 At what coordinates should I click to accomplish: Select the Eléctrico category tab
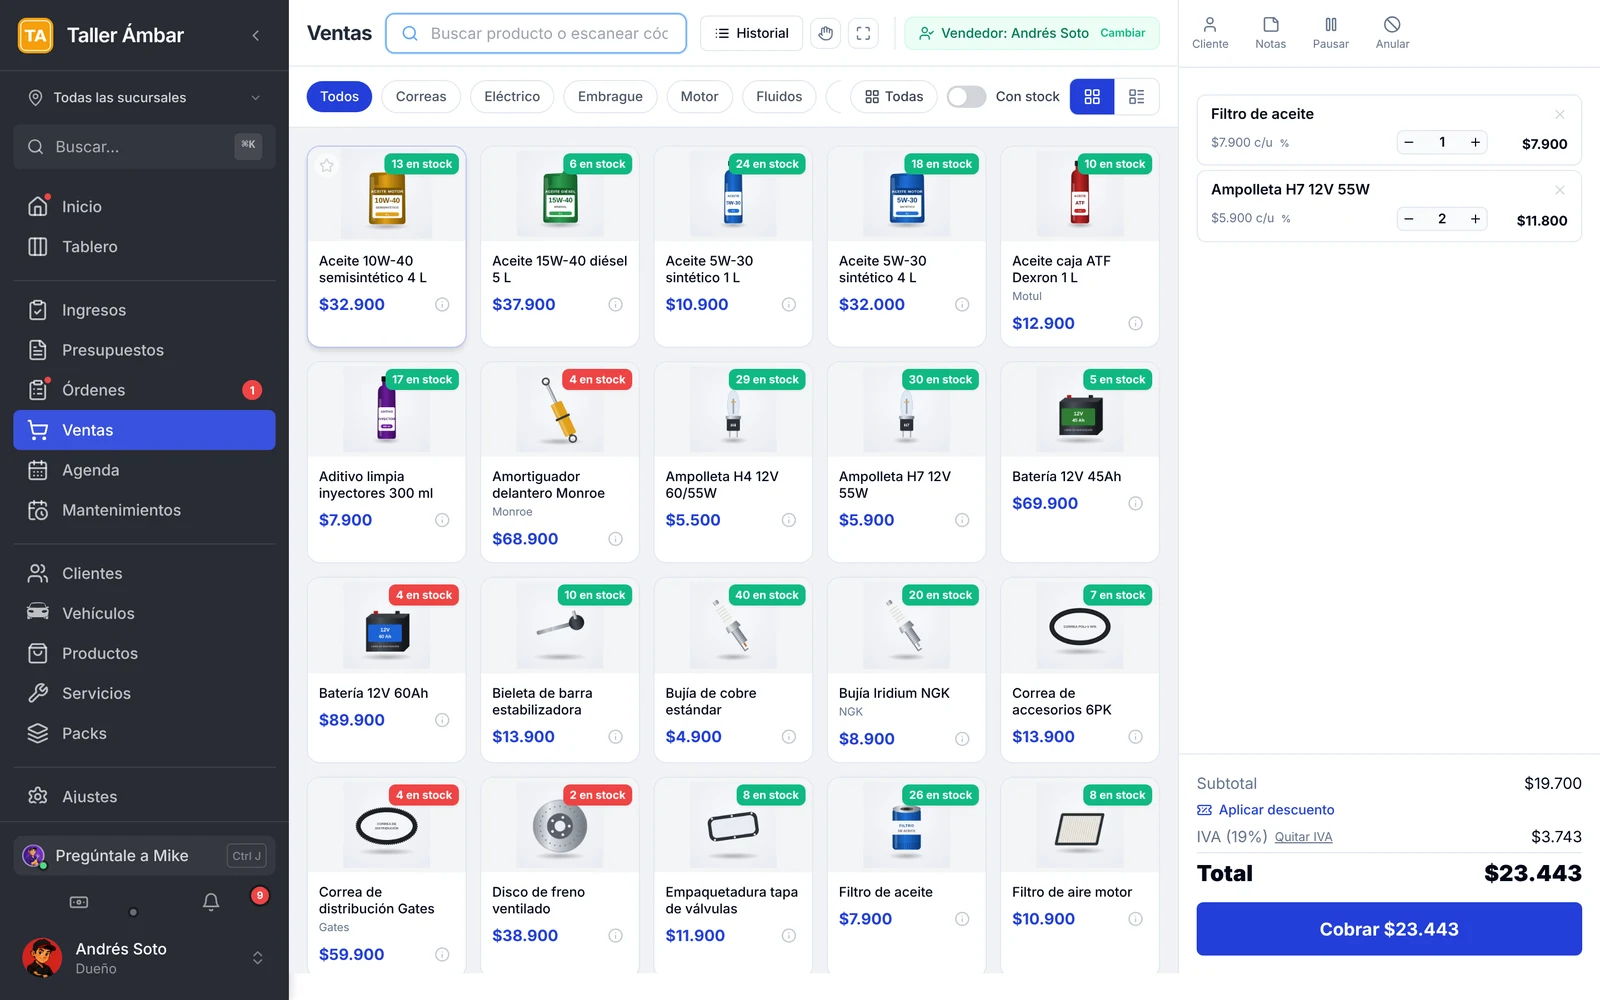pos(512,97)
